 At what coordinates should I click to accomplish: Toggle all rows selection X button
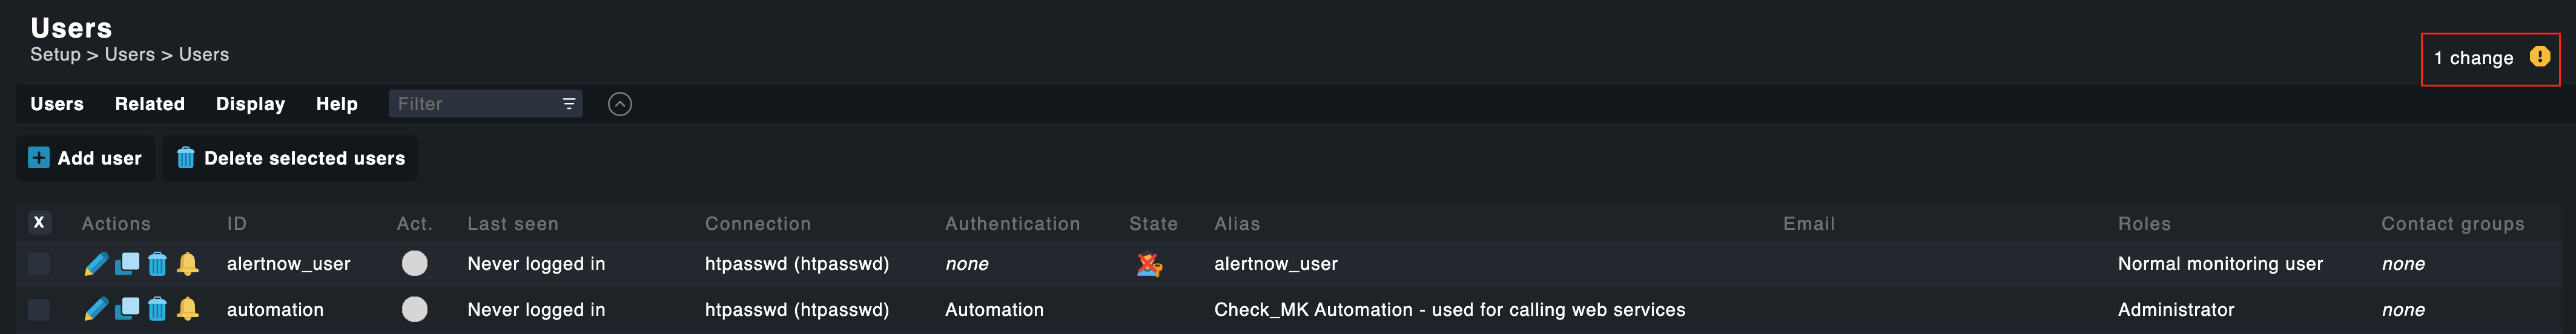coord(39,223)
